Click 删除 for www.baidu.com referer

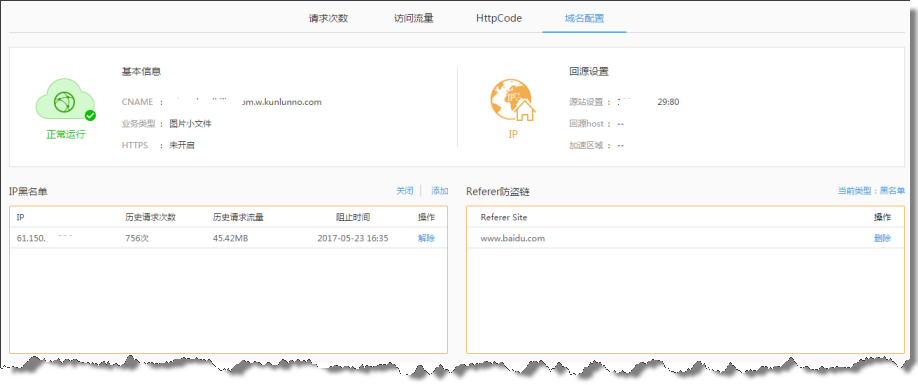click(x=882, y=238)
